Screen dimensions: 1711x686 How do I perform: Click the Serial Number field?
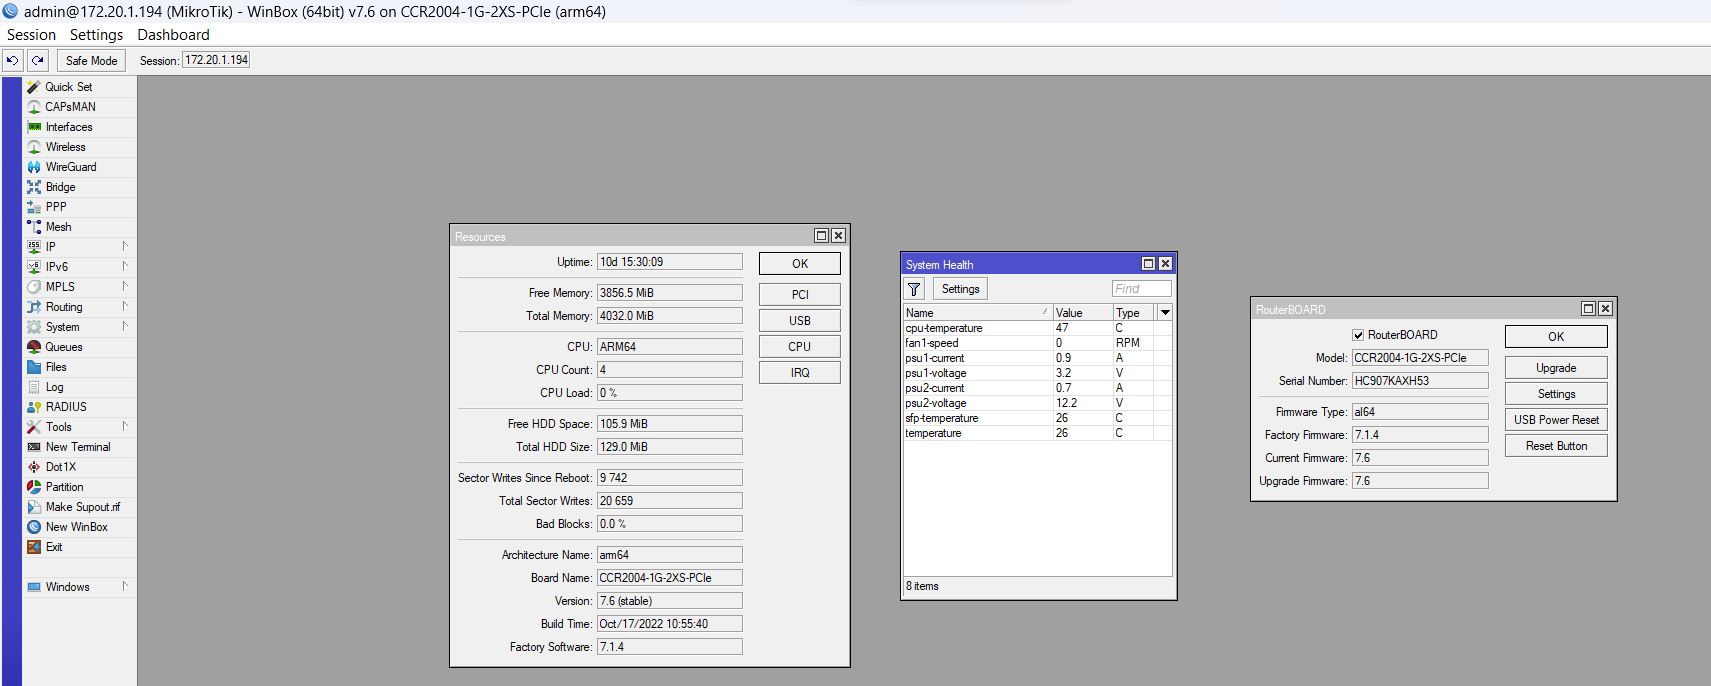tap(1420, 381)
